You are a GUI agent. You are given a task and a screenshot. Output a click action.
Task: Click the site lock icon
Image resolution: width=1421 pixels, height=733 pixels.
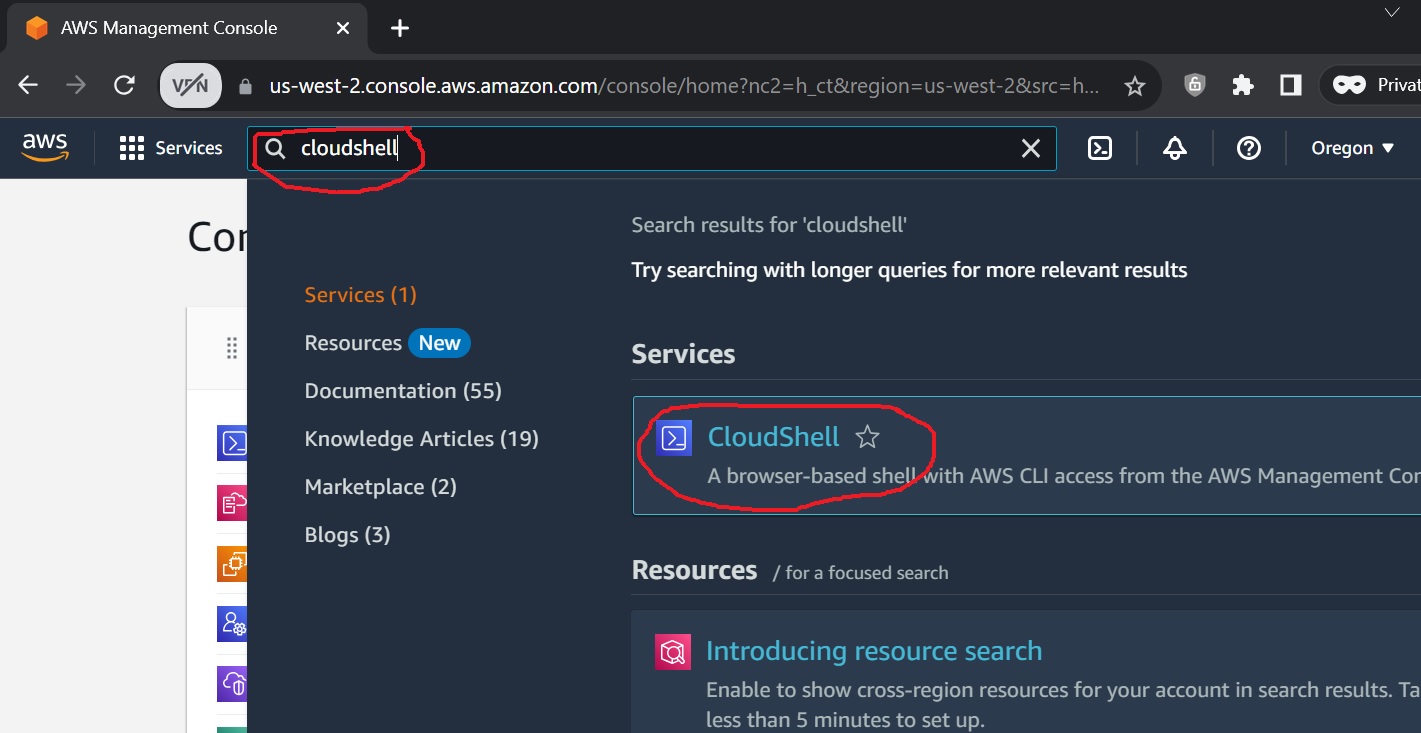[245, 87]
